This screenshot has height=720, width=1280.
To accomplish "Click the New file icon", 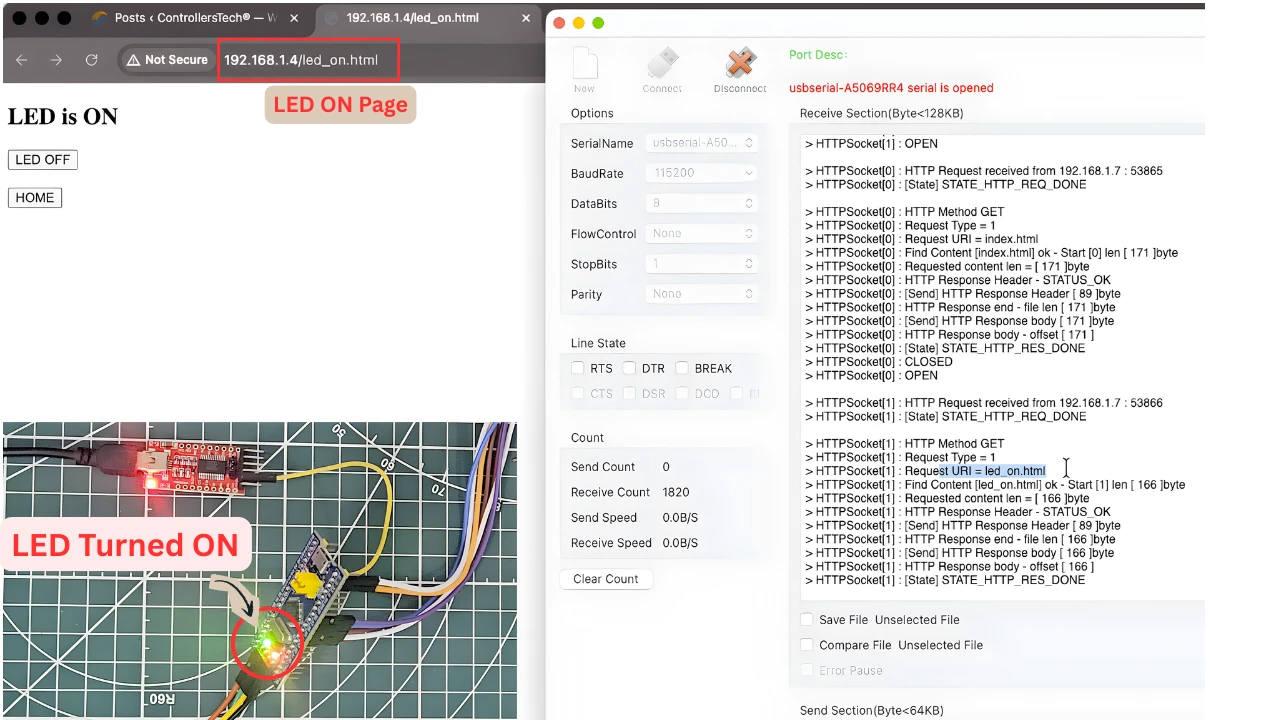I will (x=585, y=66).
